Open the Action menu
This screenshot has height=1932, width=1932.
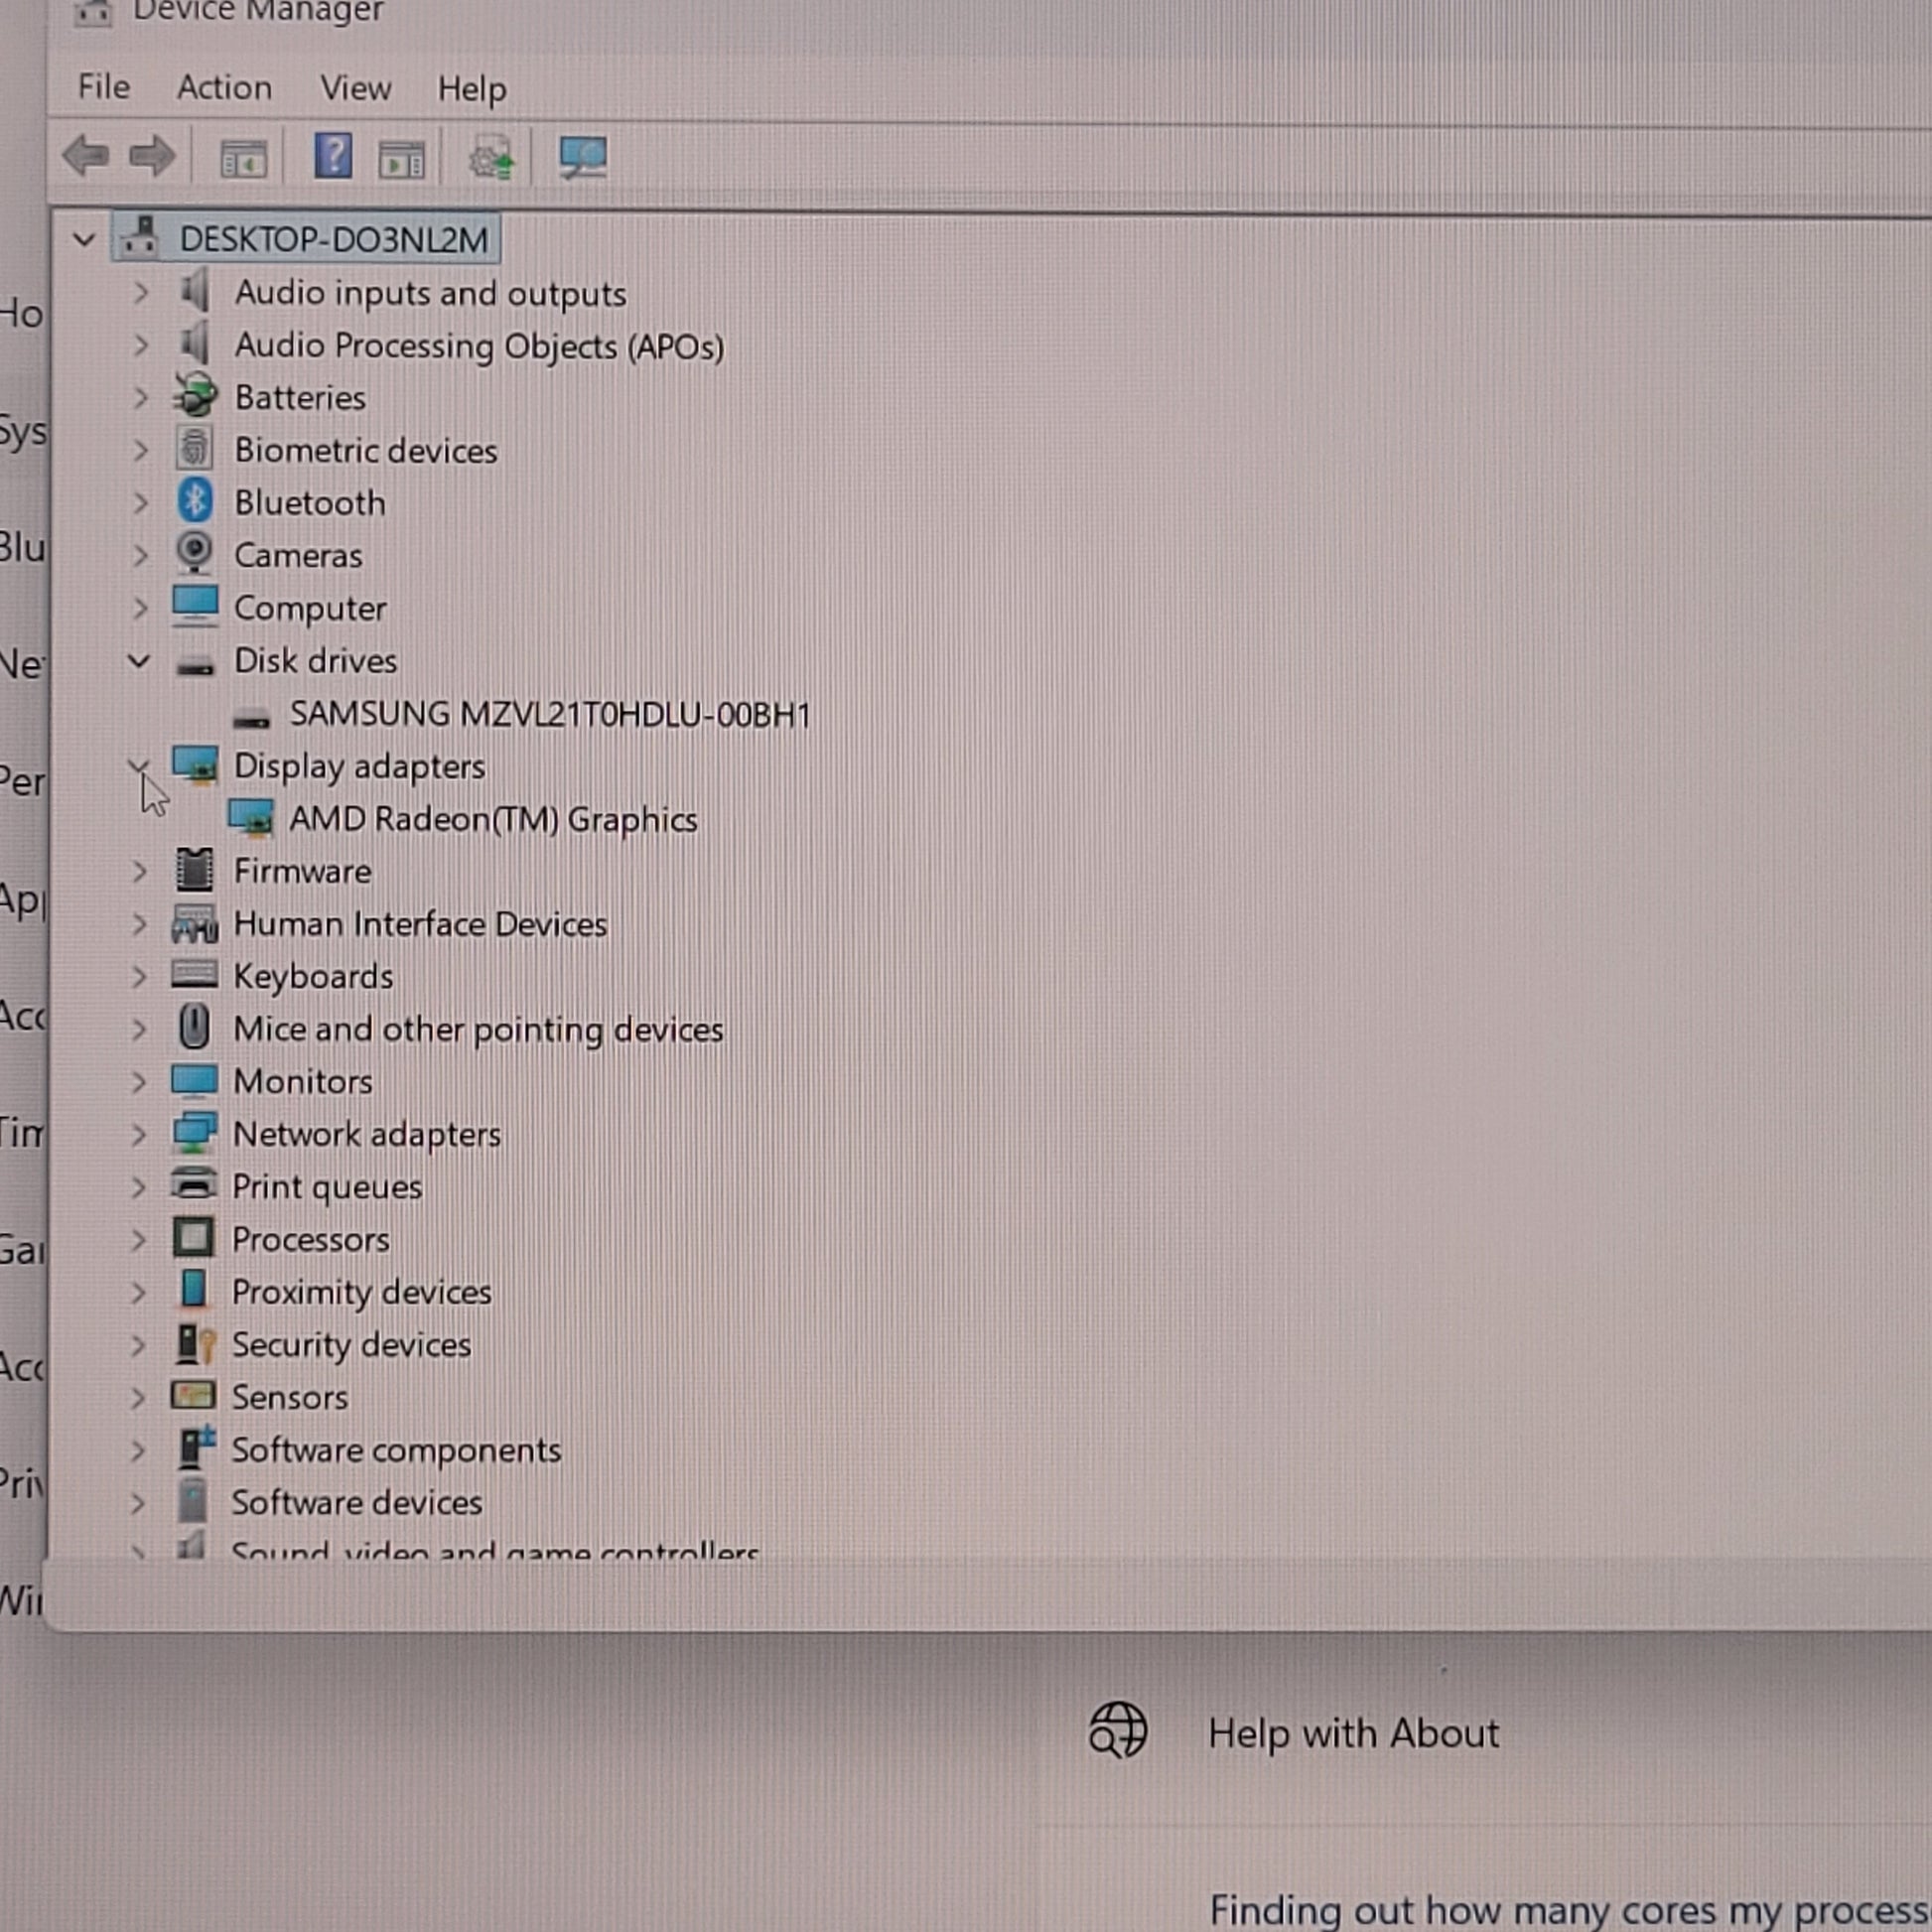(224, 88)
